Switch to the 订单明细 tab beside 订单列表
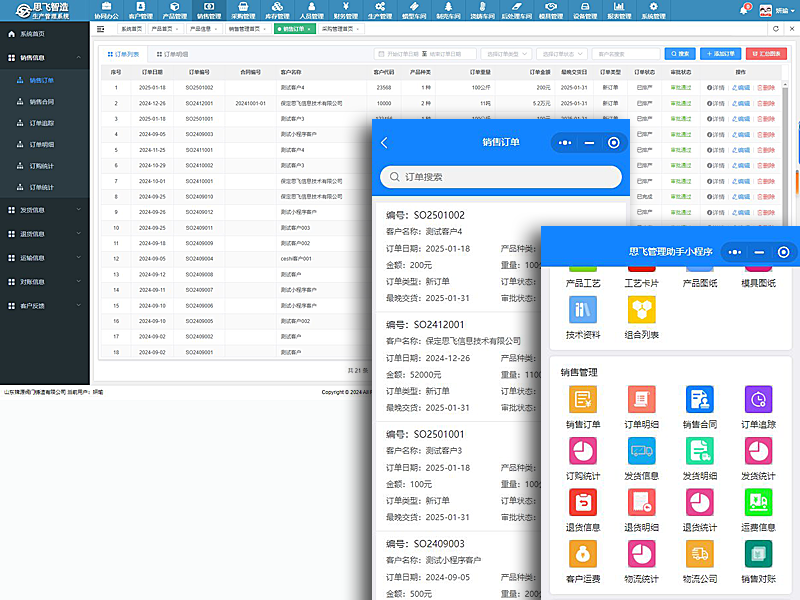This screenshot has height=600, width=800. (171, 53)
